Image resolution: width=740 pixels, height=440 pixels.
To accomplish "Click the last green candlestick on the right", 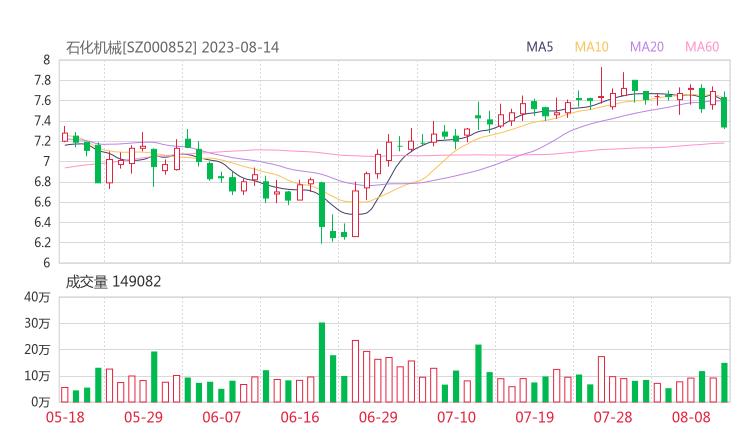I will pos(724,112).
